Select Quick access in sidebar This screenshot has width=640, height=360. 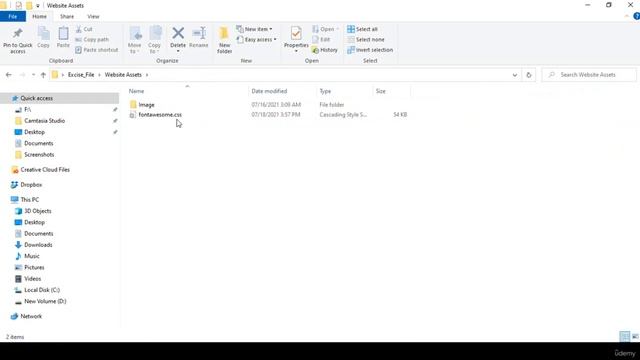(x=36, y=98)
